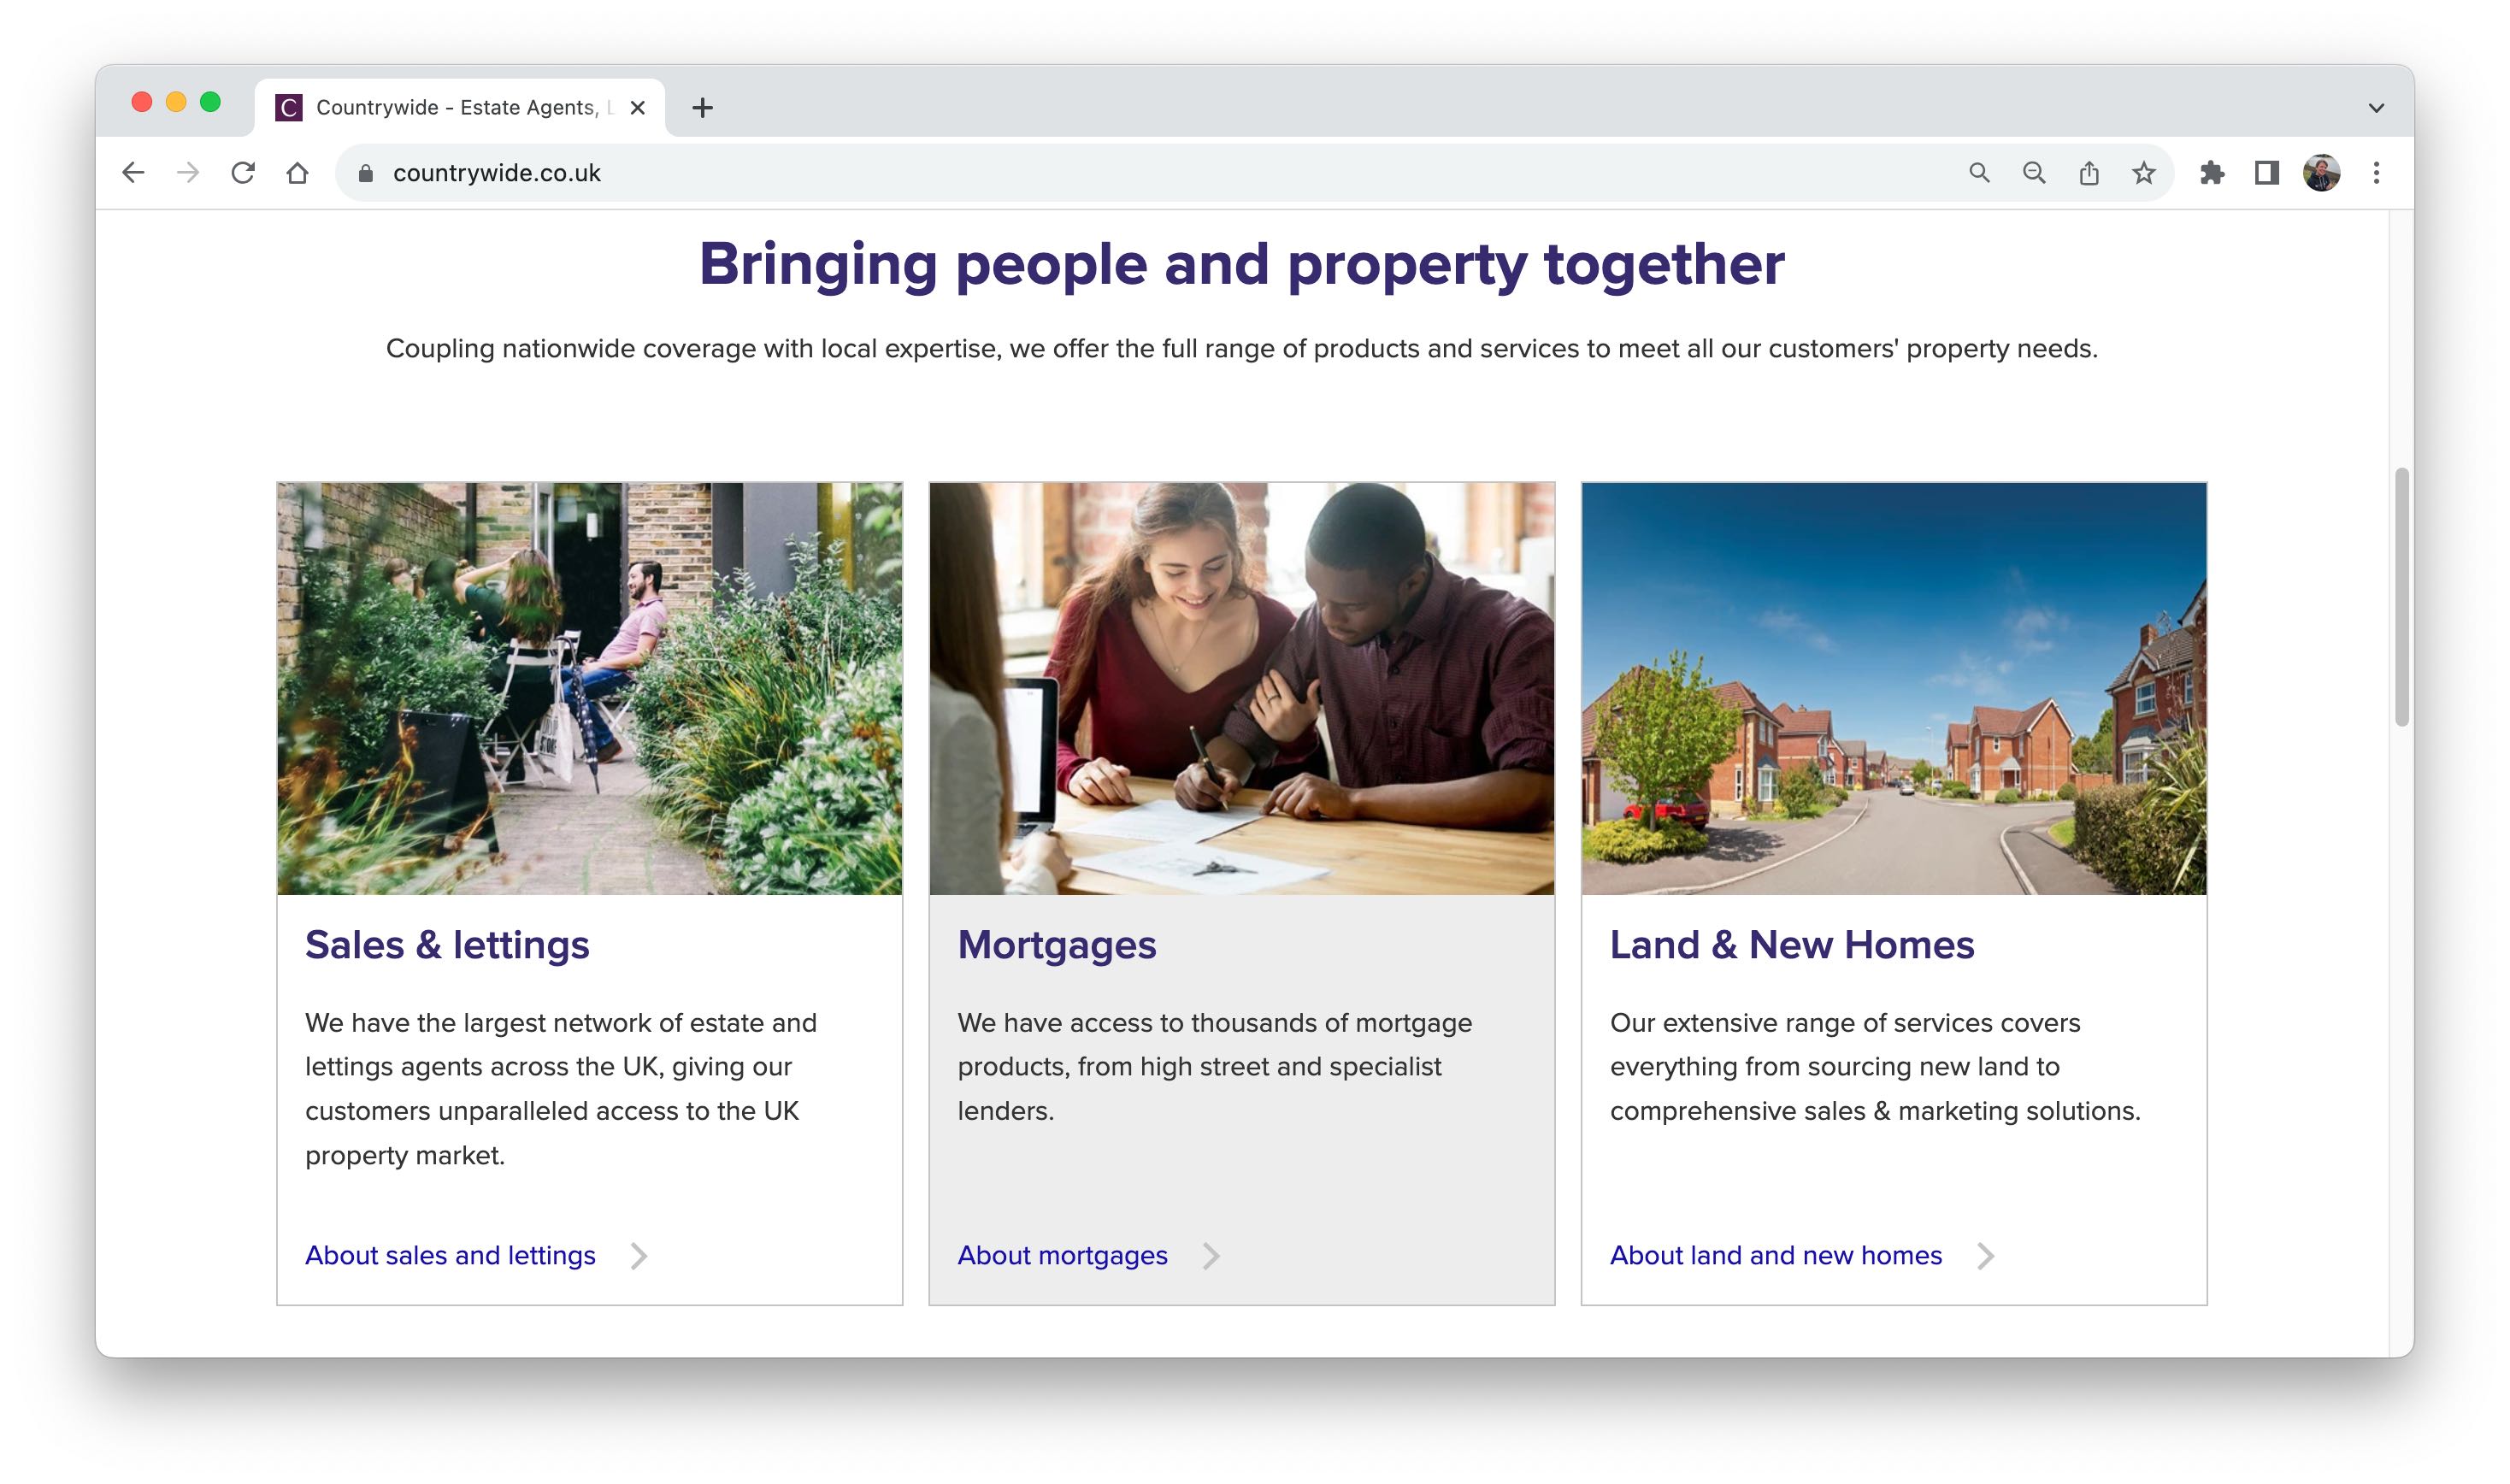
Task: Open the user profile avatar
Action: (2321, 173)
